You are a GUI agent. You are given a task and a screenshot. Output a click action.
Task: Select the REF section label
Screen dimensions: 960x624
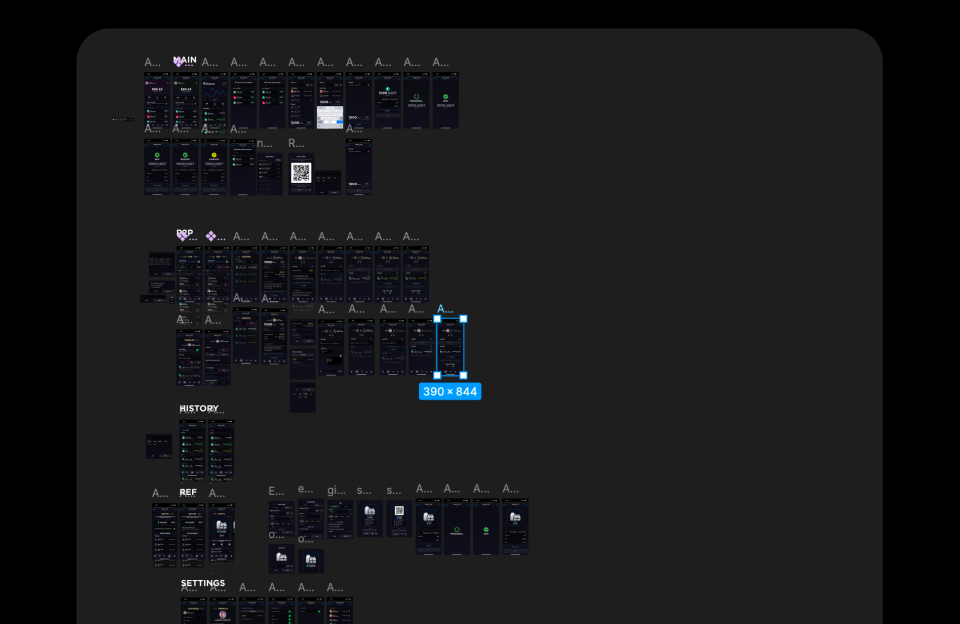[188, 492]
